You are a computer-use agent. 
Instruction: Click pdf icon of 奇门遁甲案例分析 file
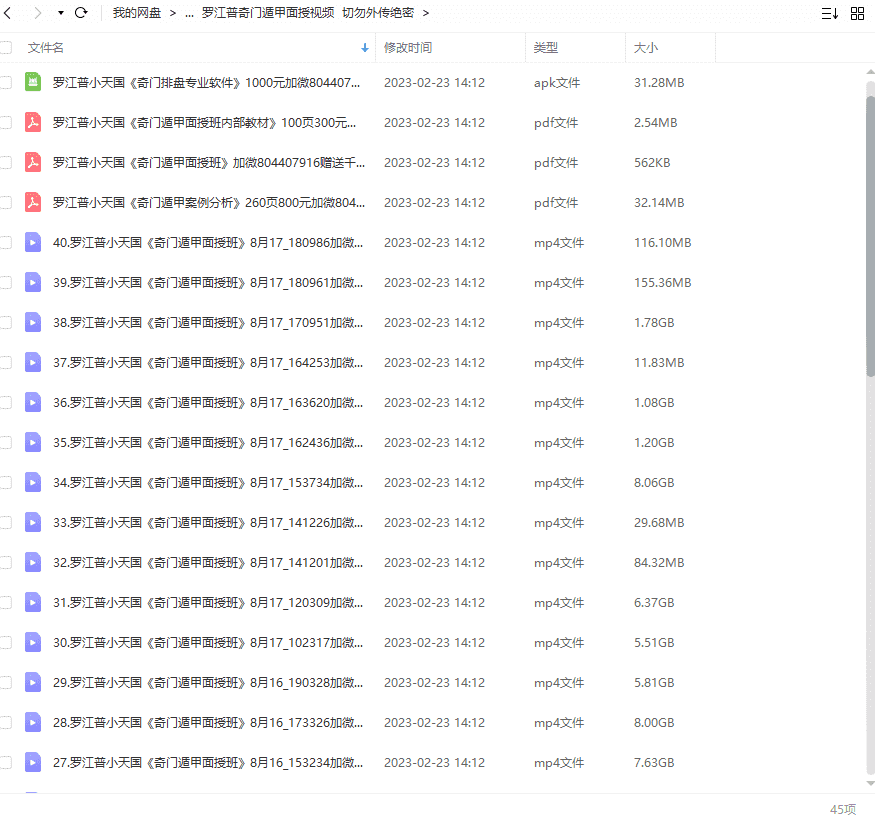(33, 202)
